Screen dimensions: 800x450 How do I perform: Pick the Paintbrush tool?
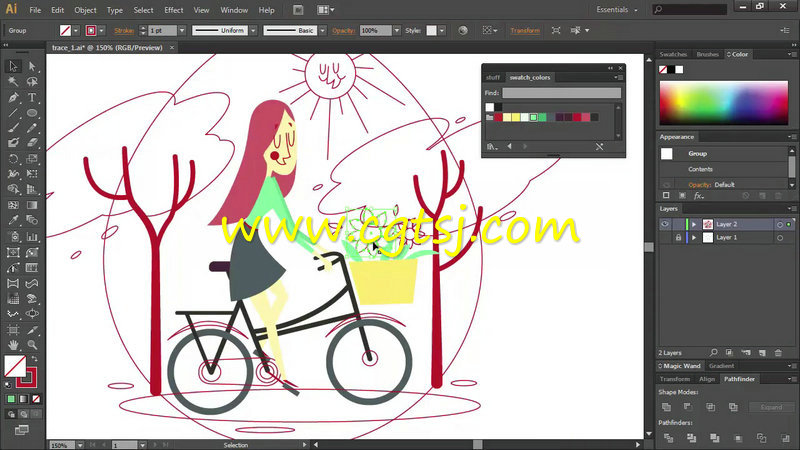tap(13, 128)
